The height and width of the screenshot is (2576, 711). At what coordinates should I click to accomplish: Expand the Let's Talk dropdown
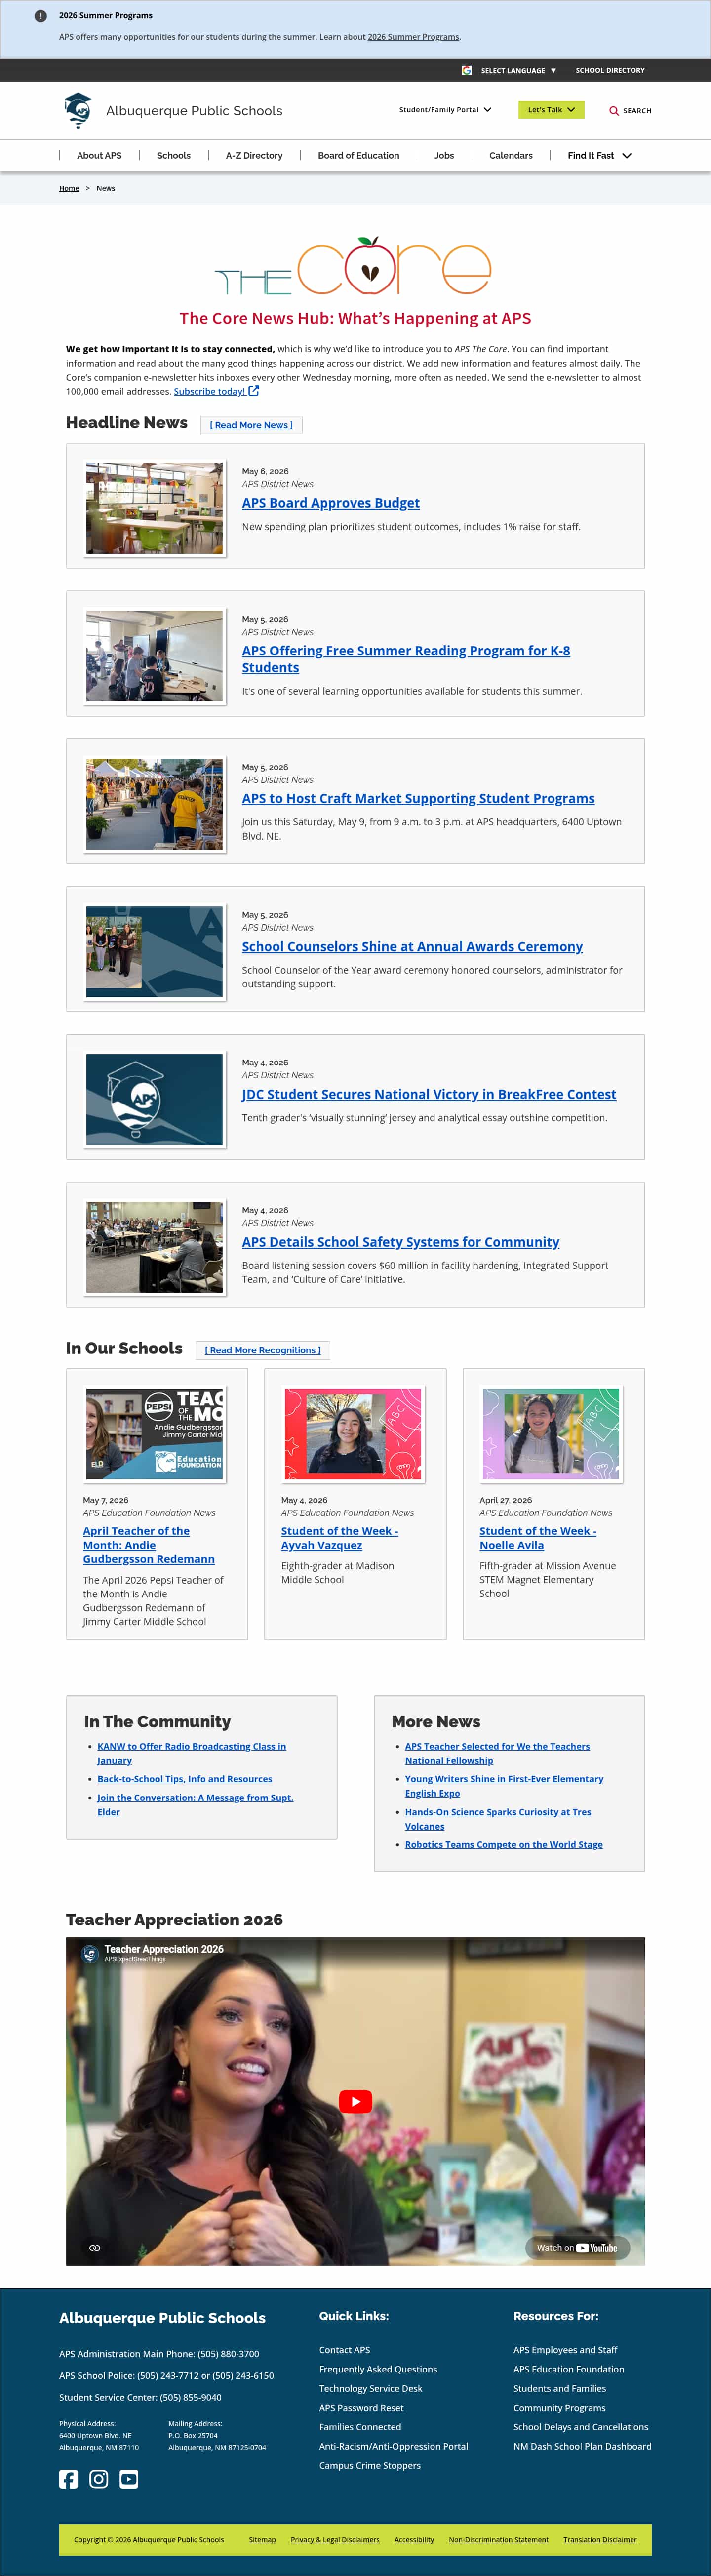coord(551,110)
